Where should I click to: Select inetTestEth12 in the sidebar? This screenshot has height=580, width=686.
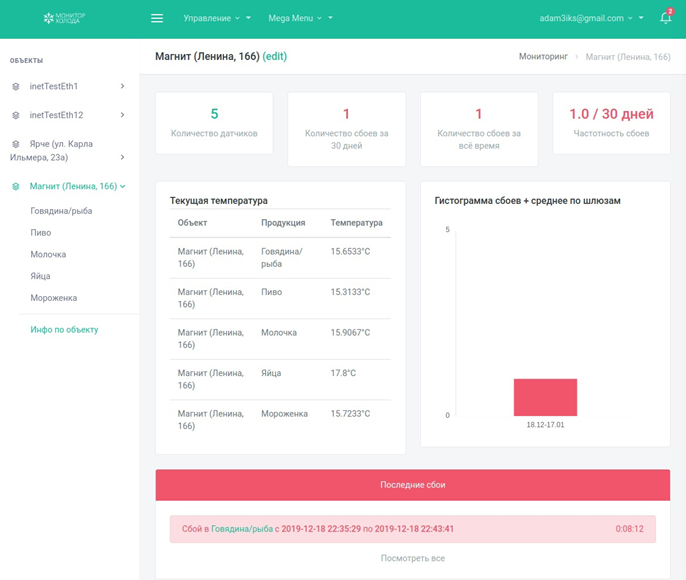point(56,115)
